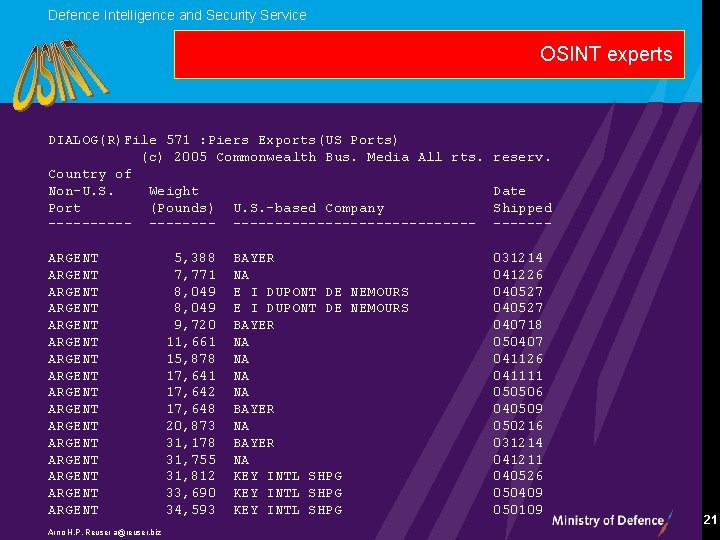
Task: Click BAYER in the 31,178 row
Action: pos(254,444)
